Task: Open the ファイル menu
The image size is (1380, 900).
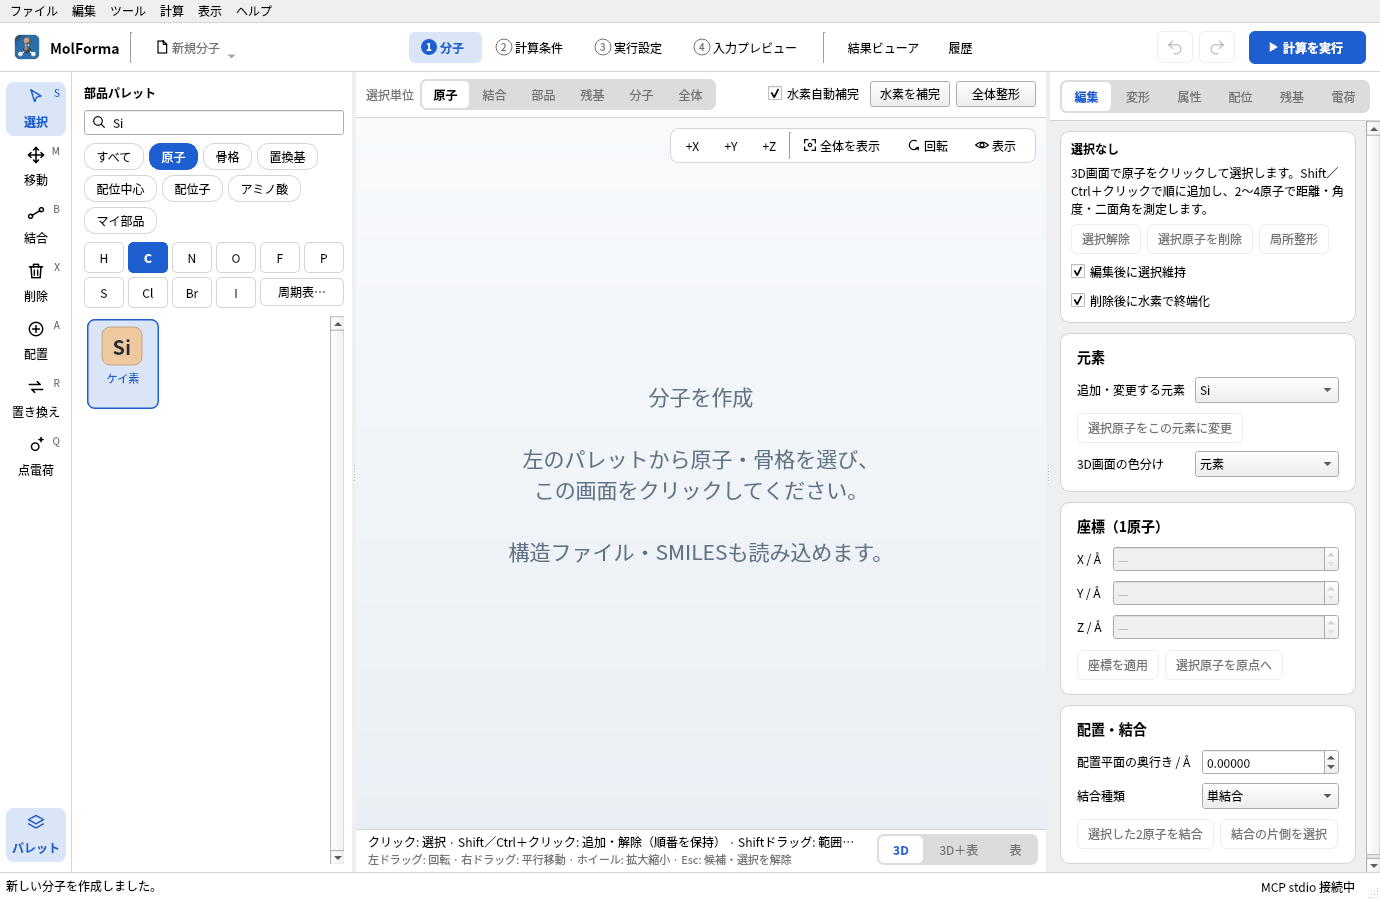Action: 34,11
